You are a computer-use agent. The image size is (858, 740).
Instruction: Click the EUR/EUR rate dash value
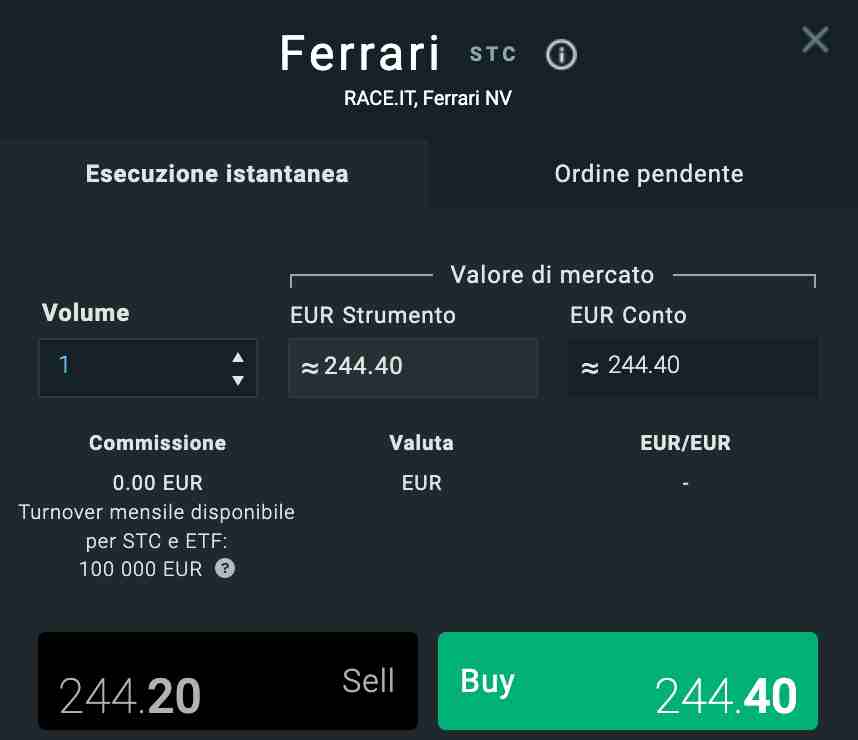pyautogui.click(x=685, y=483)
